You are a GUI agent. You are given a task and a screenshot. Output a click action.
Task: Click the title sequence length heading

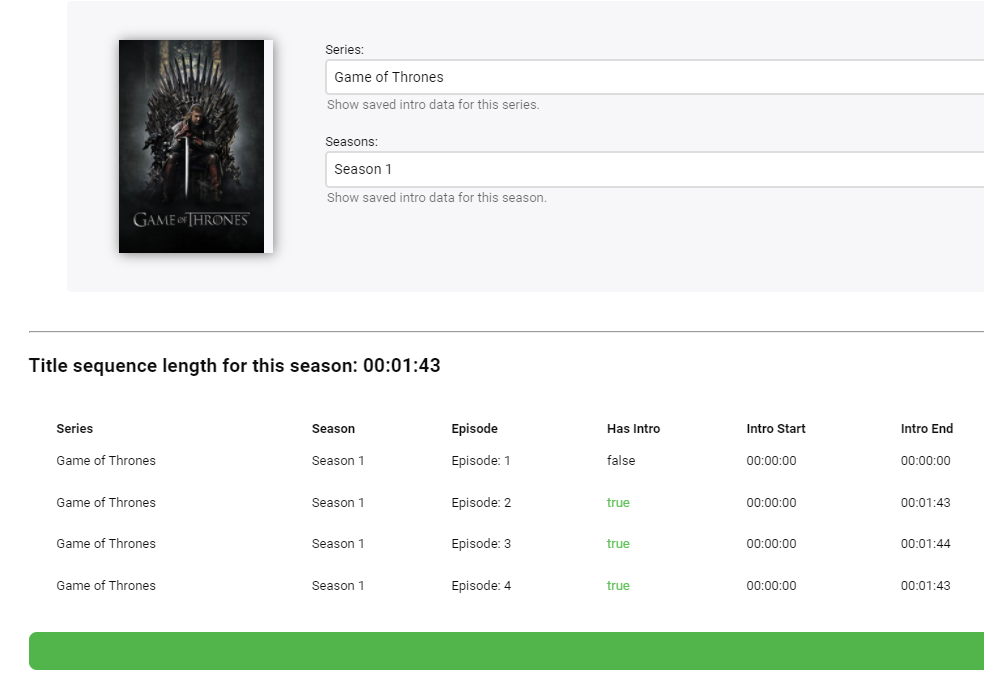coord(235,366)
